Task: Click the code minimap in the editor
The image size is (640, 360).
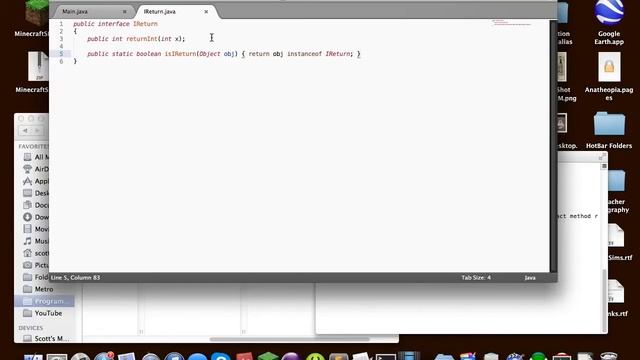Action: (512, 22)
